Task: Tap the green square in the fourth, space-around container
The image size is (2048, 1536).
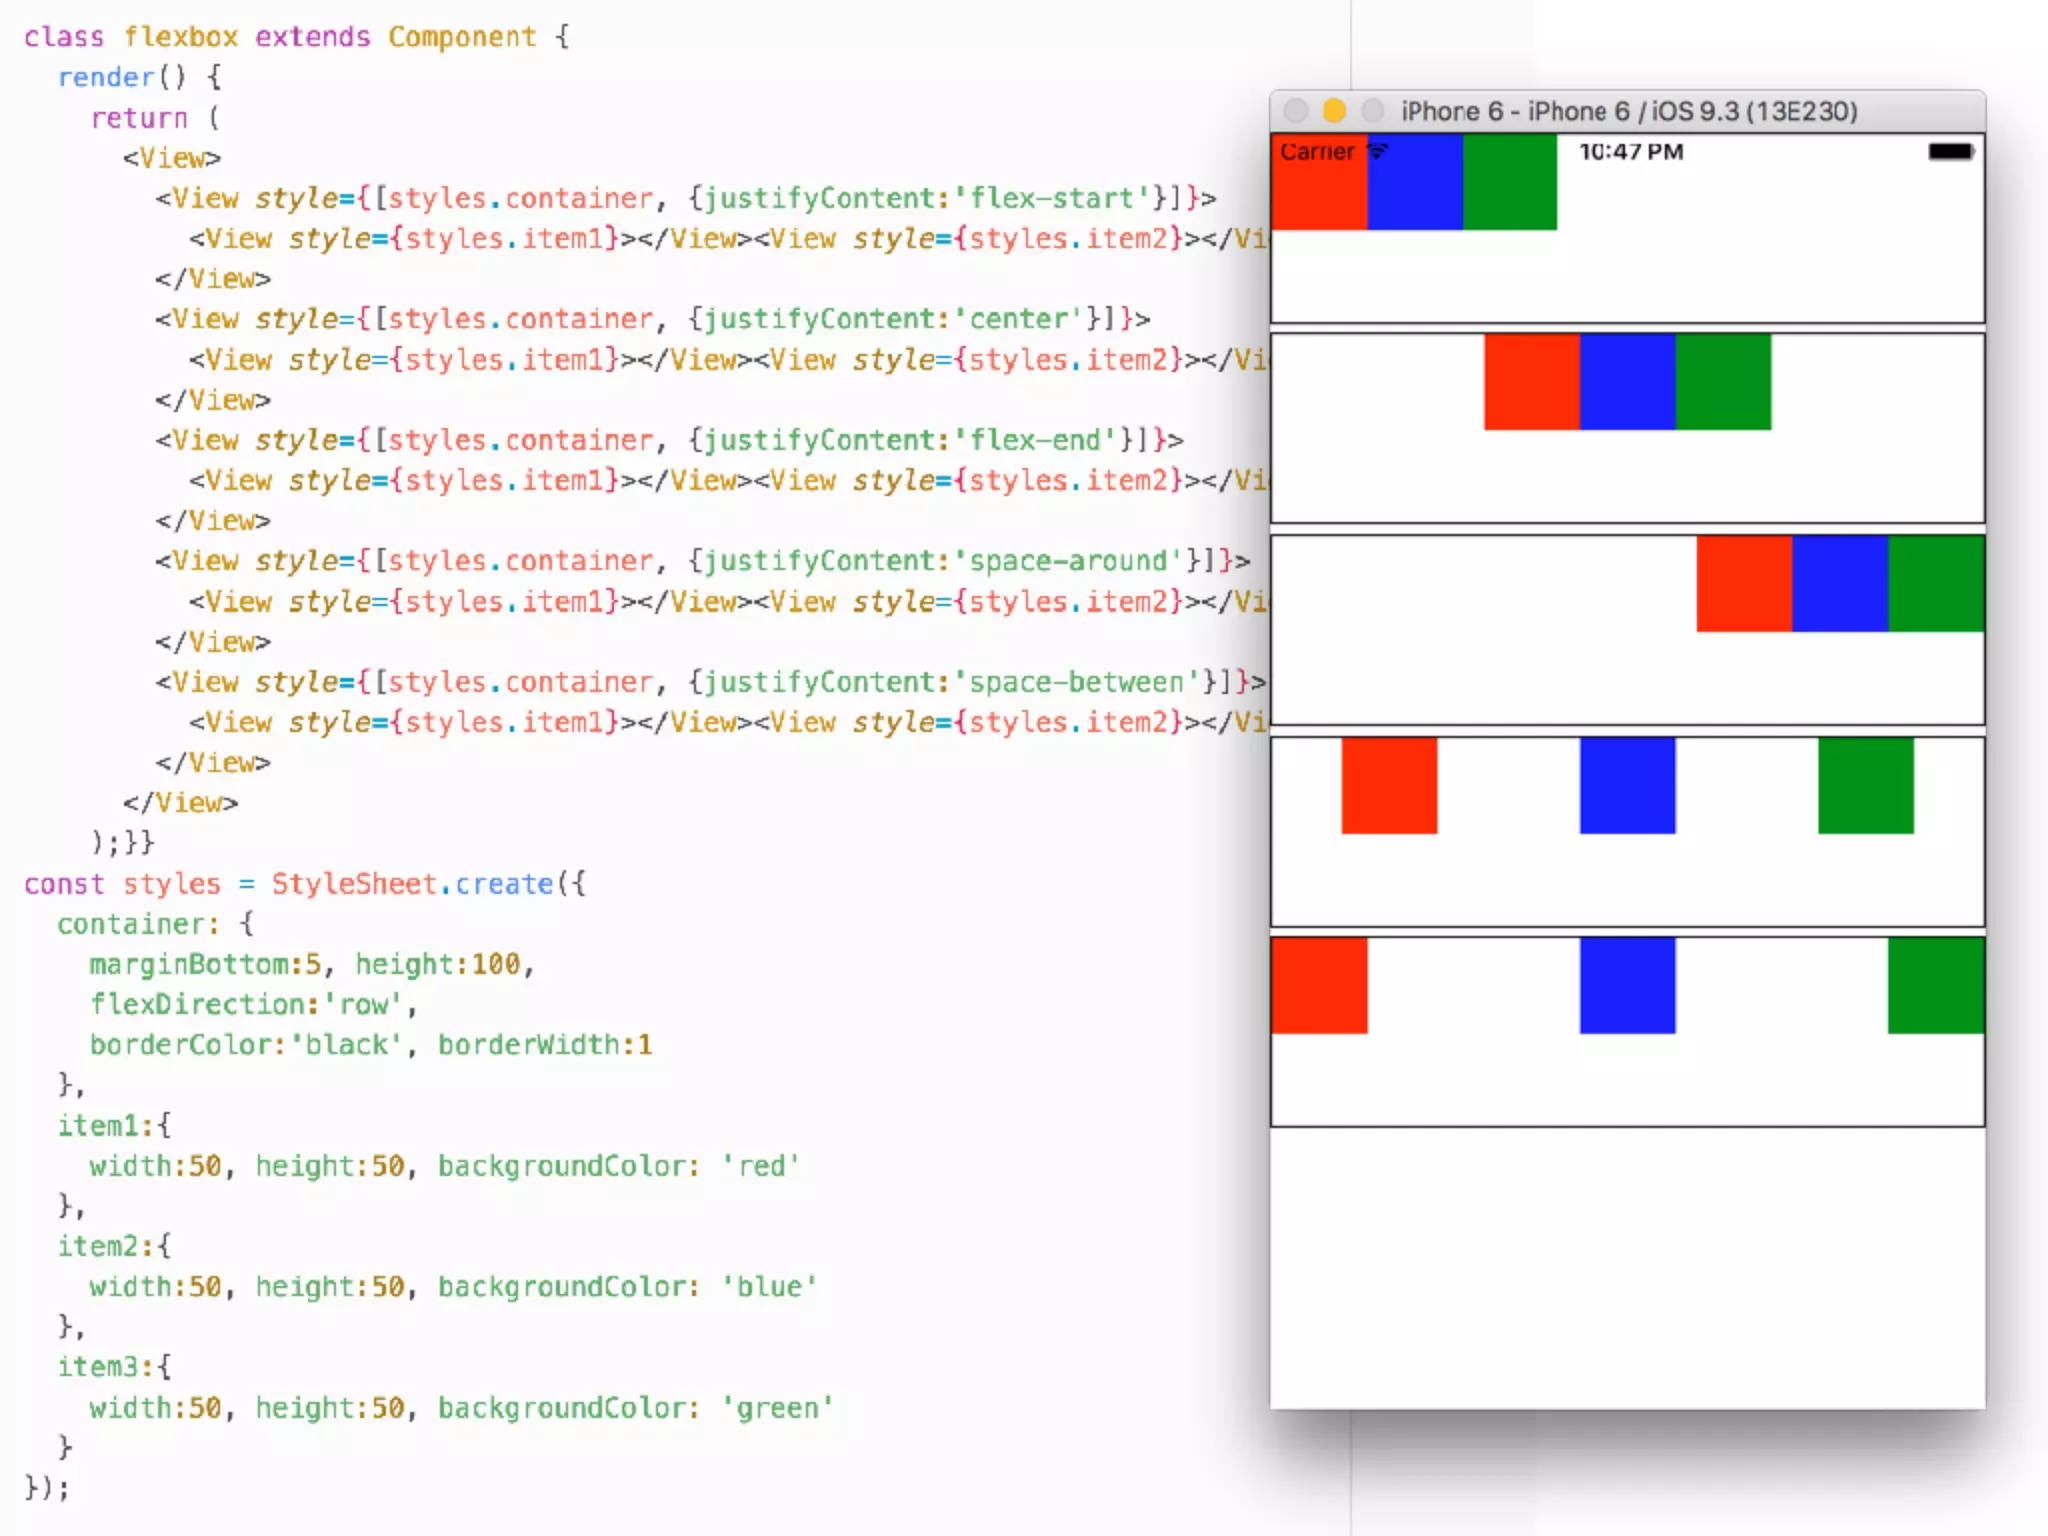Action: 1866,785
